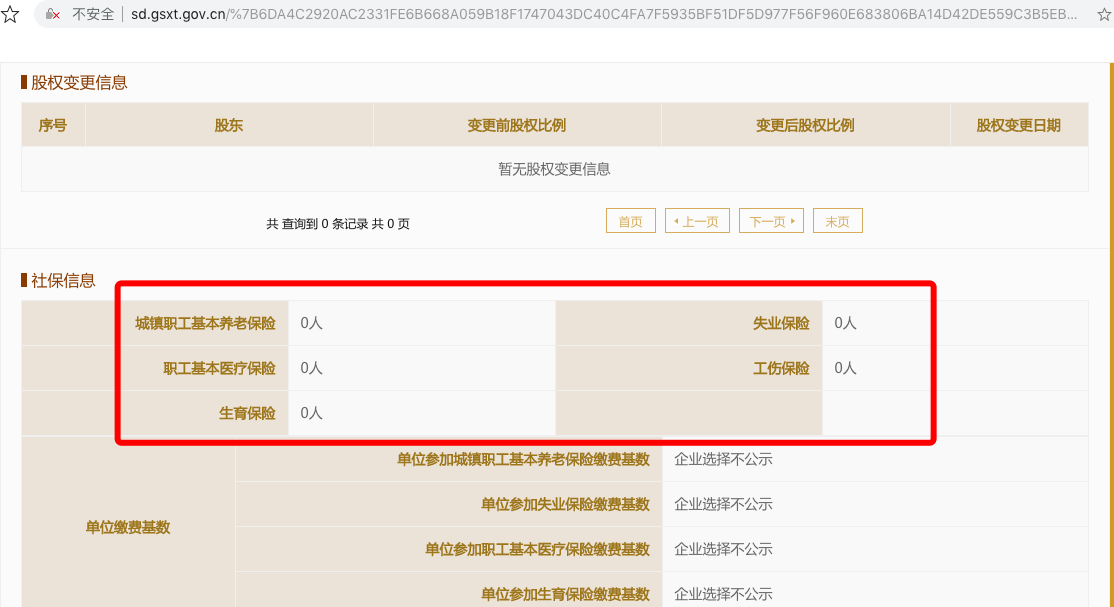Click 企业选择不公示 for 生育保险缴费基数

[x=723, y=593]
